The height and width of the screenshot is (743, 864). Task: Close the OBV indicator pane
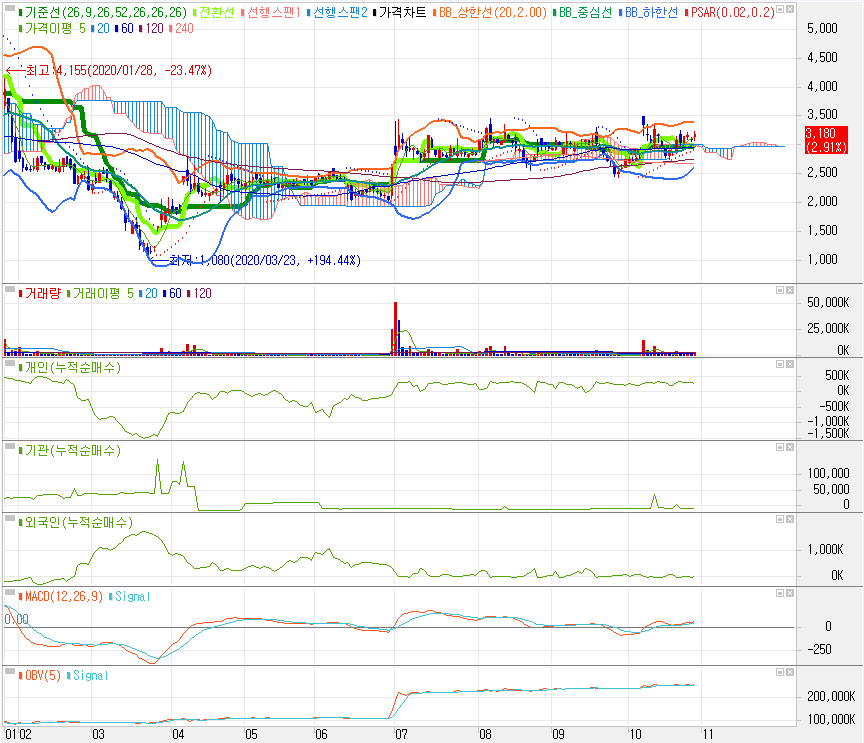point(790,672)
